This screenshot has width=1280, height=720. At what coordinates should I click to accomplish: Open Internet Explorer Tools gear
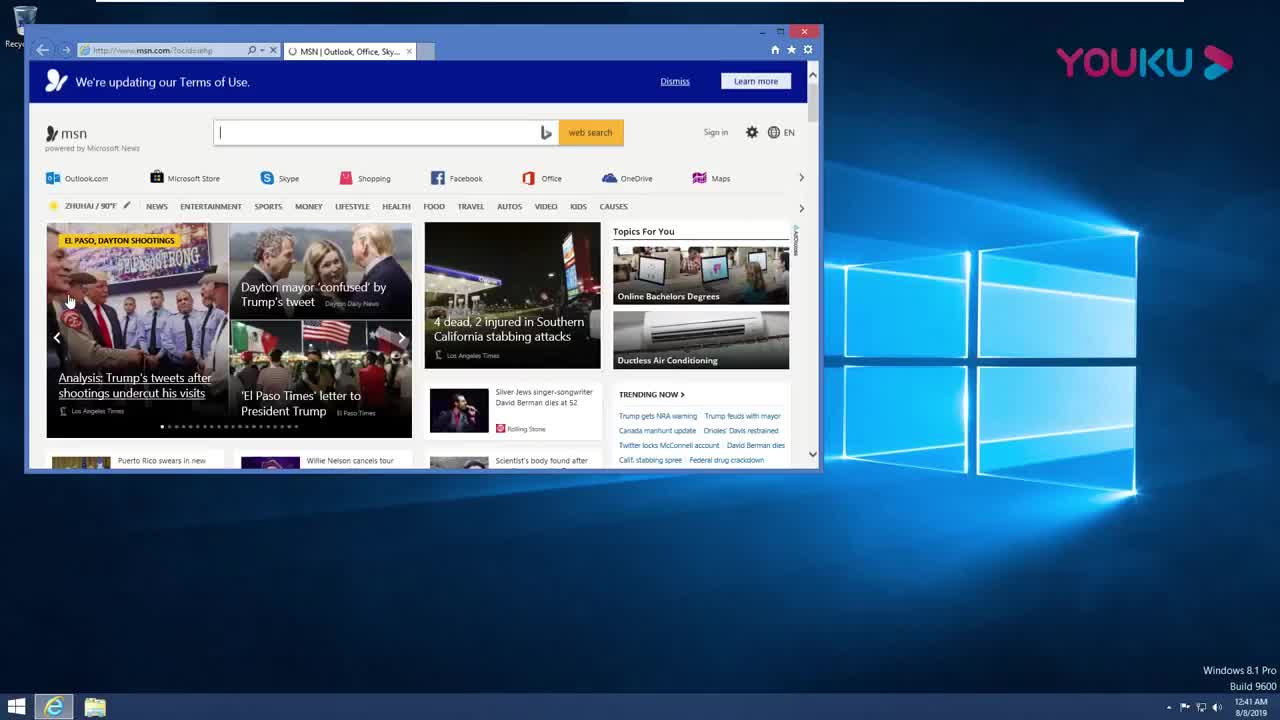[x=808, y=50]
